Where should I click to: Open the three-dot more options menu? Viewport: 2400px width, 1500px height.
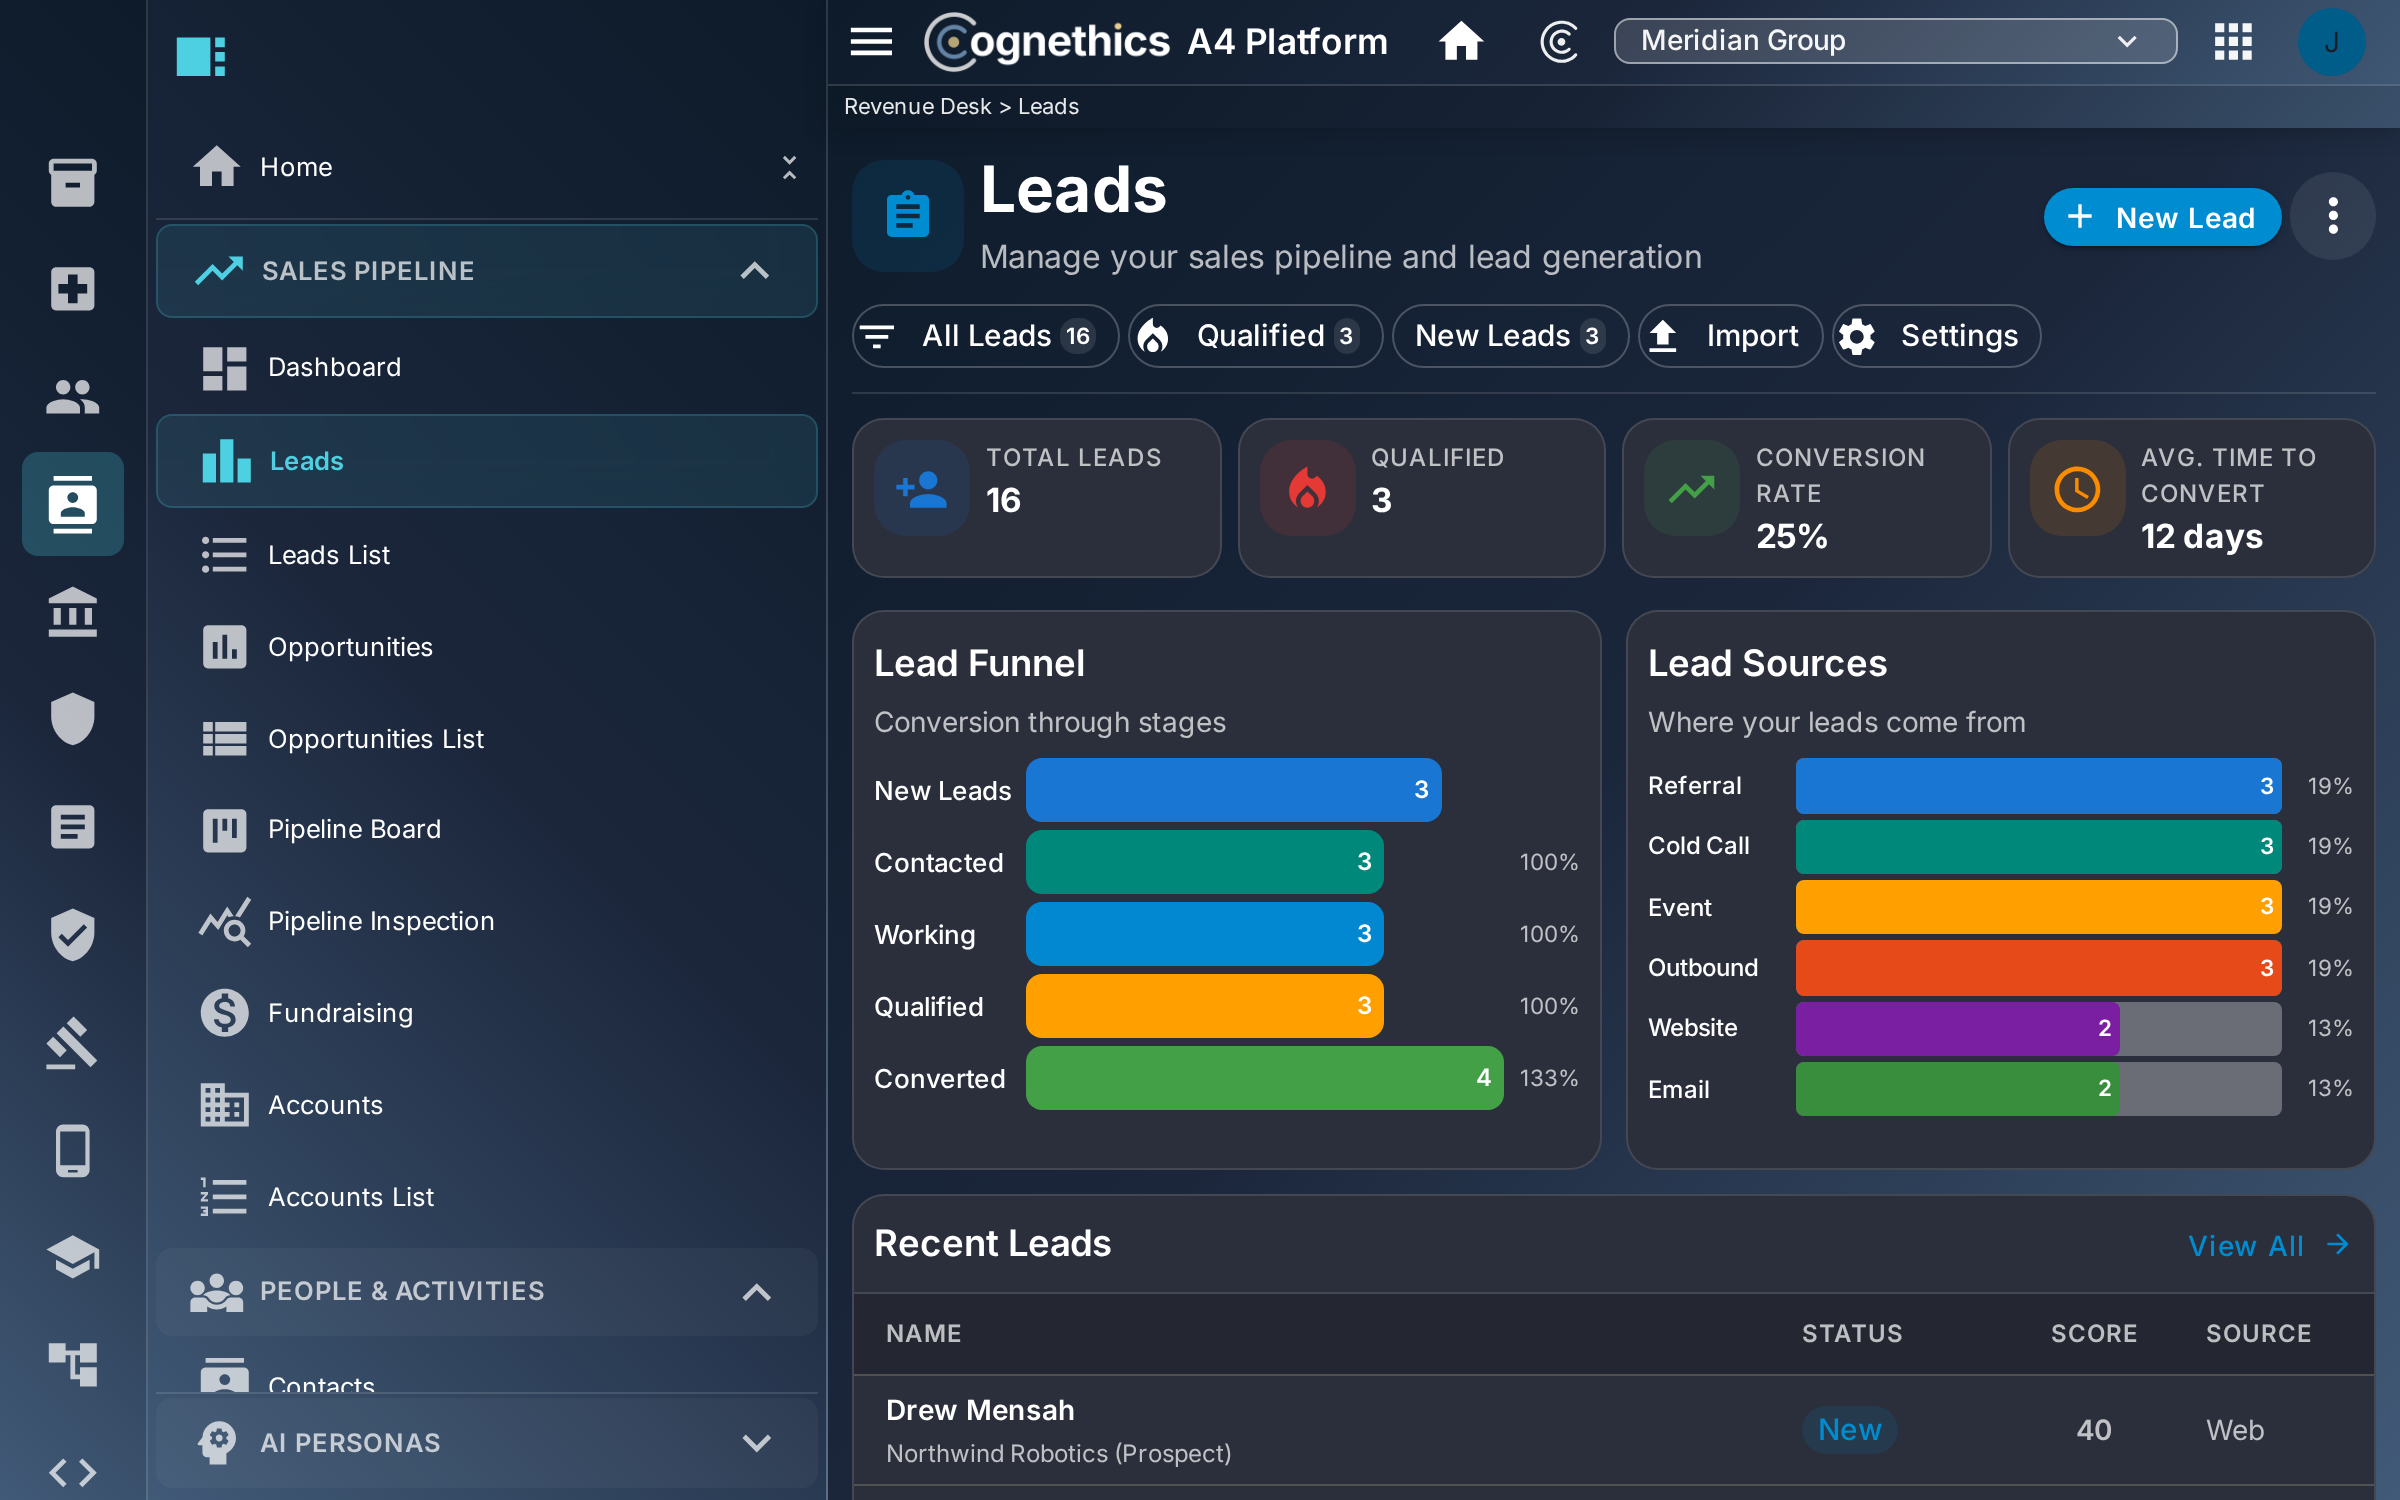pyautogui.click(x=2332, y=216)
